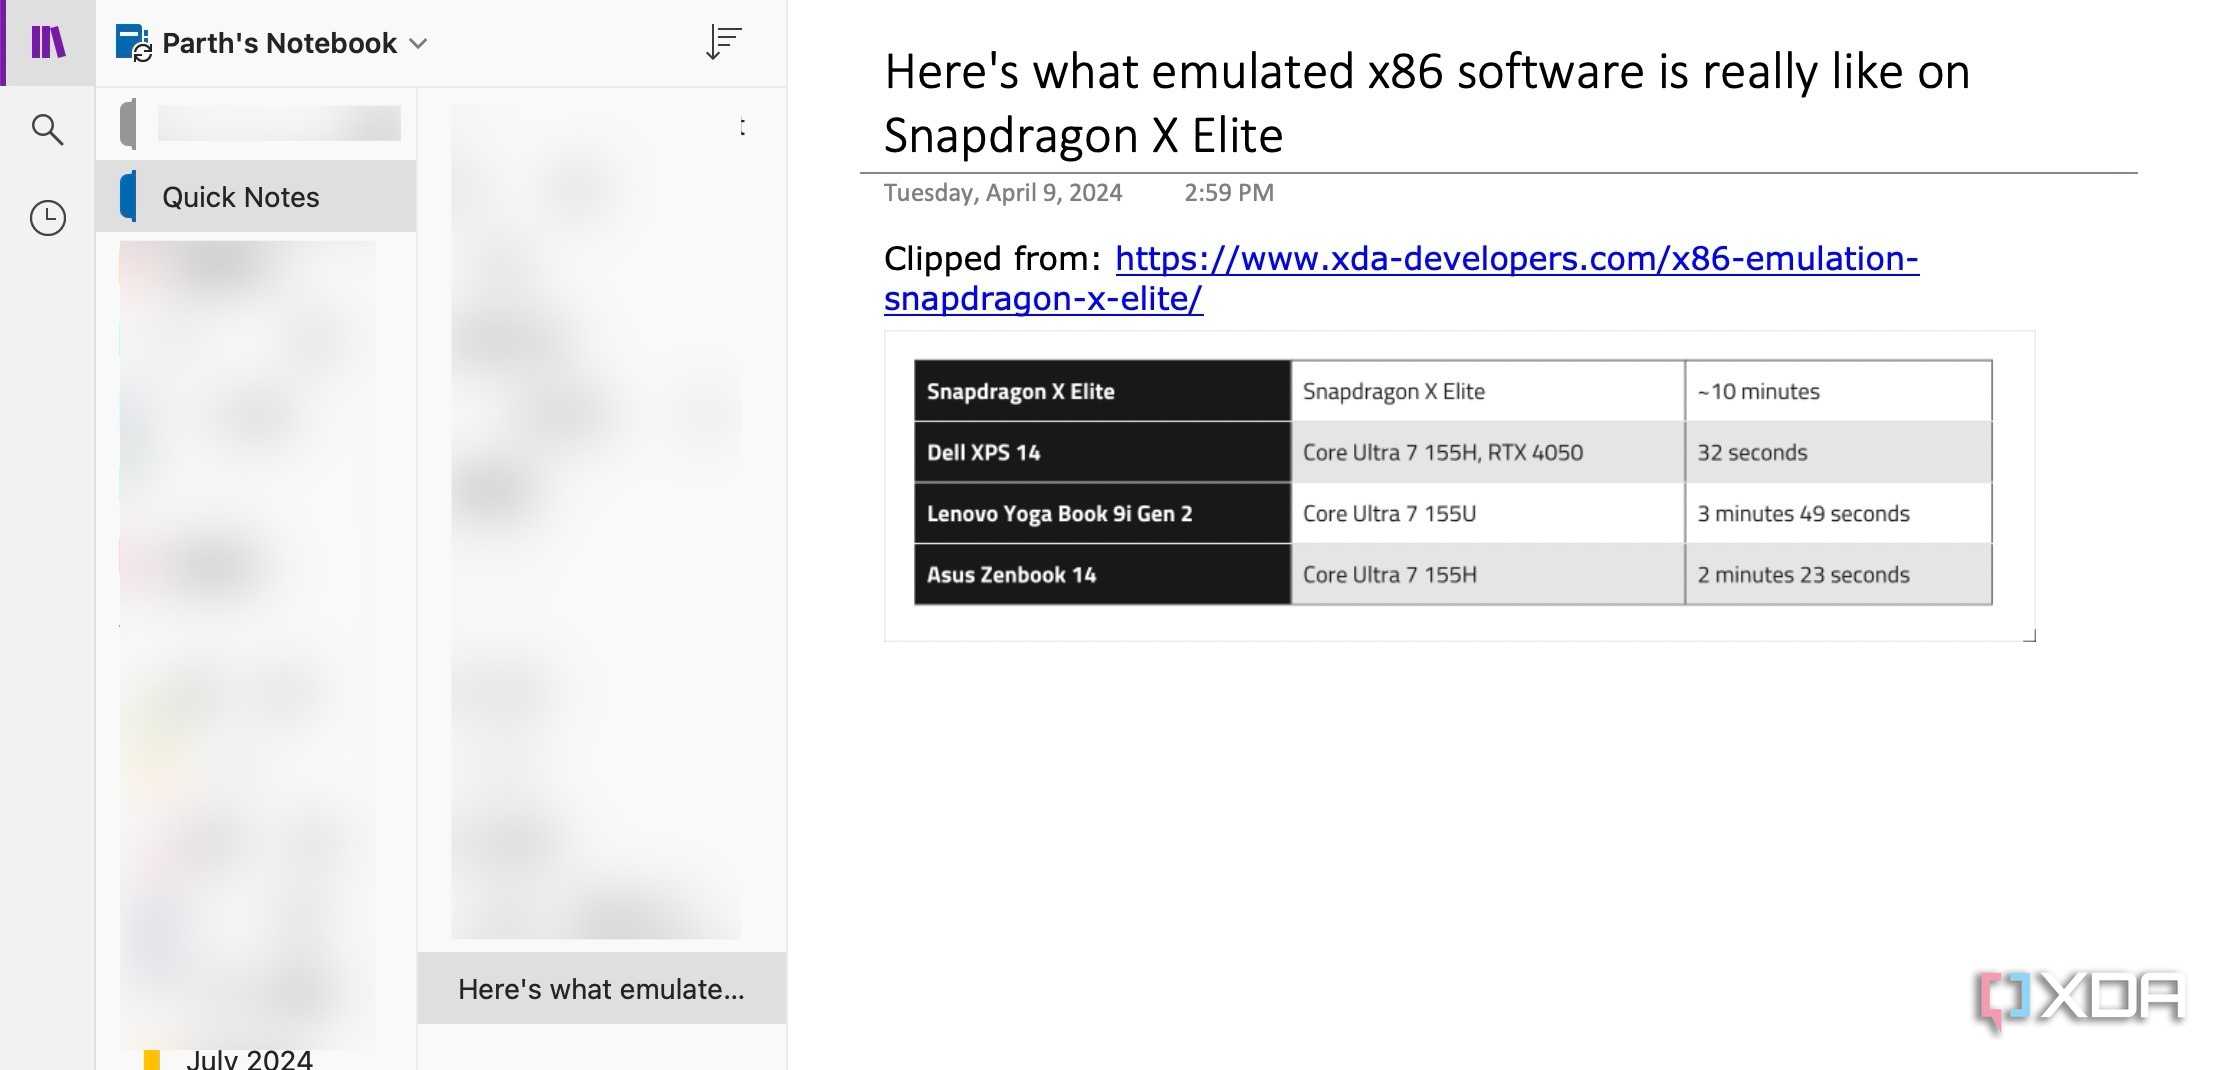This screenshot has width=2220, height=1070.
Task: Open the xda-developers clipped link
Action: (x=1401, y=278)
